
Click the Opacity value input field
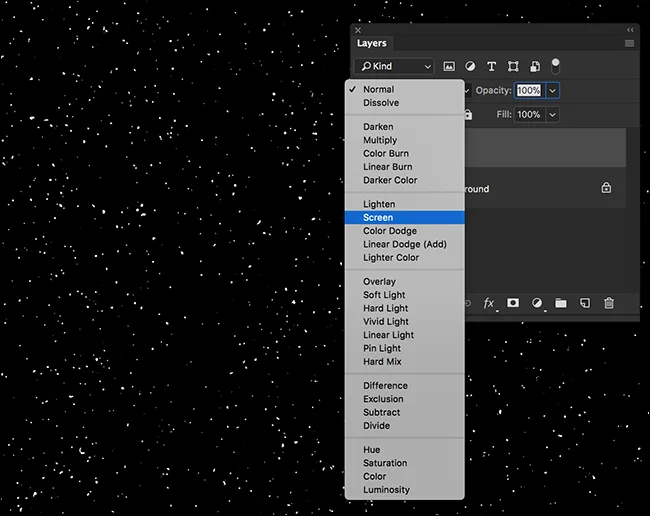(529, 91)
